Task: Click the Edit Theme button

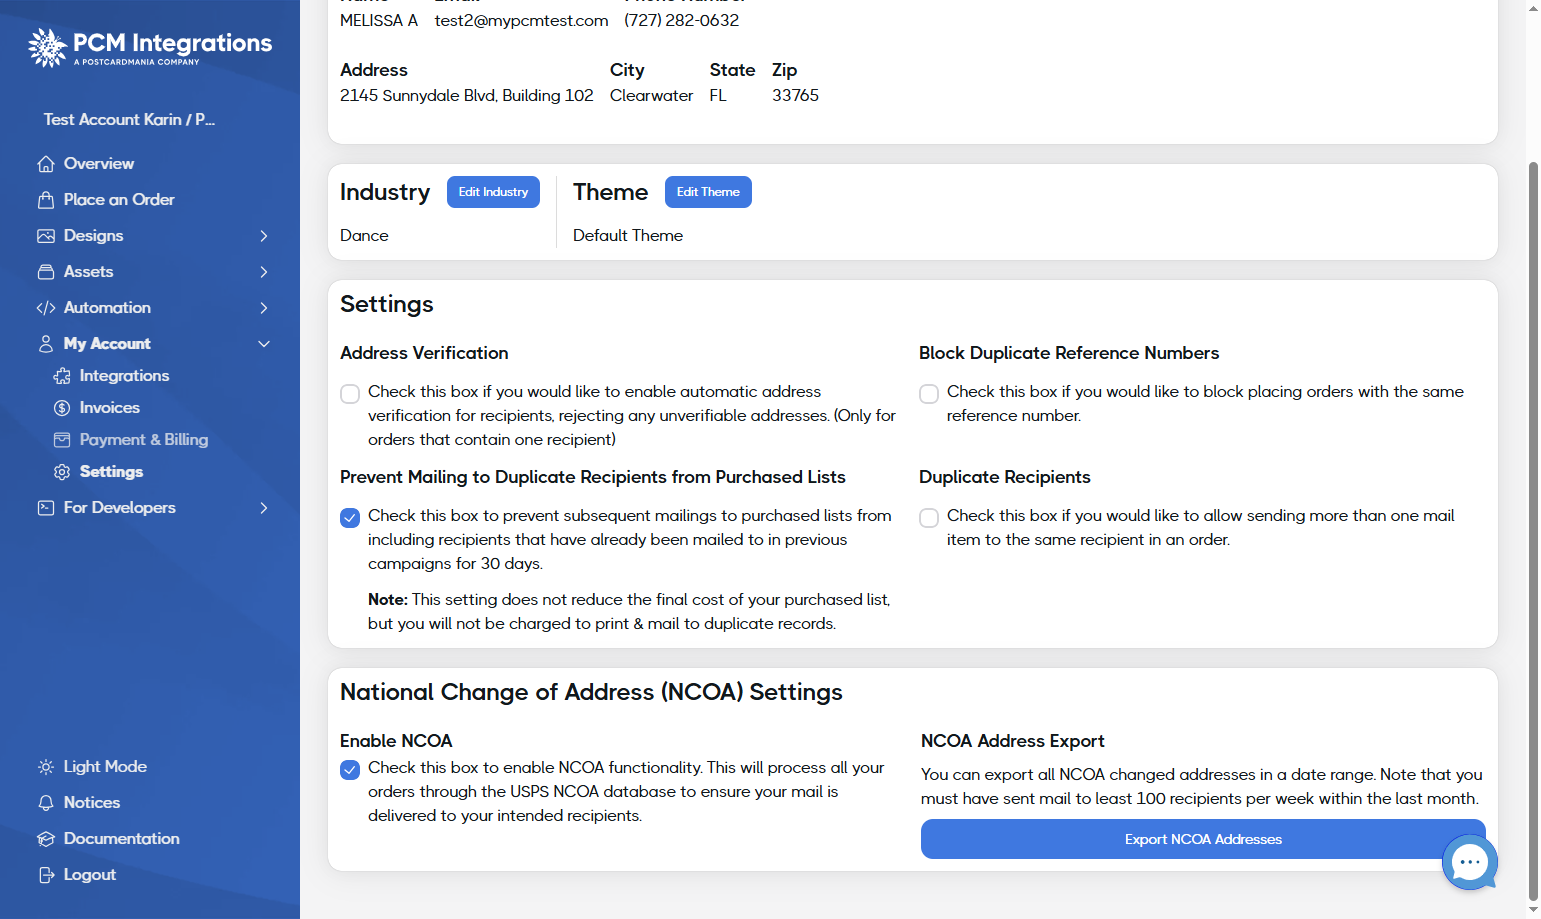Action: 708,192
